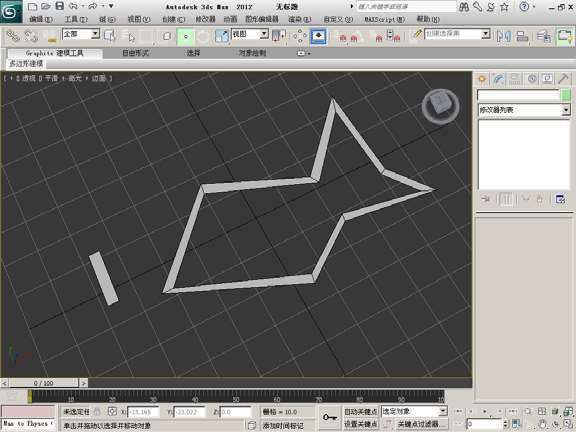
Task: Open the 选定对象 key filter dropdown
Action: tap(414, 411)
